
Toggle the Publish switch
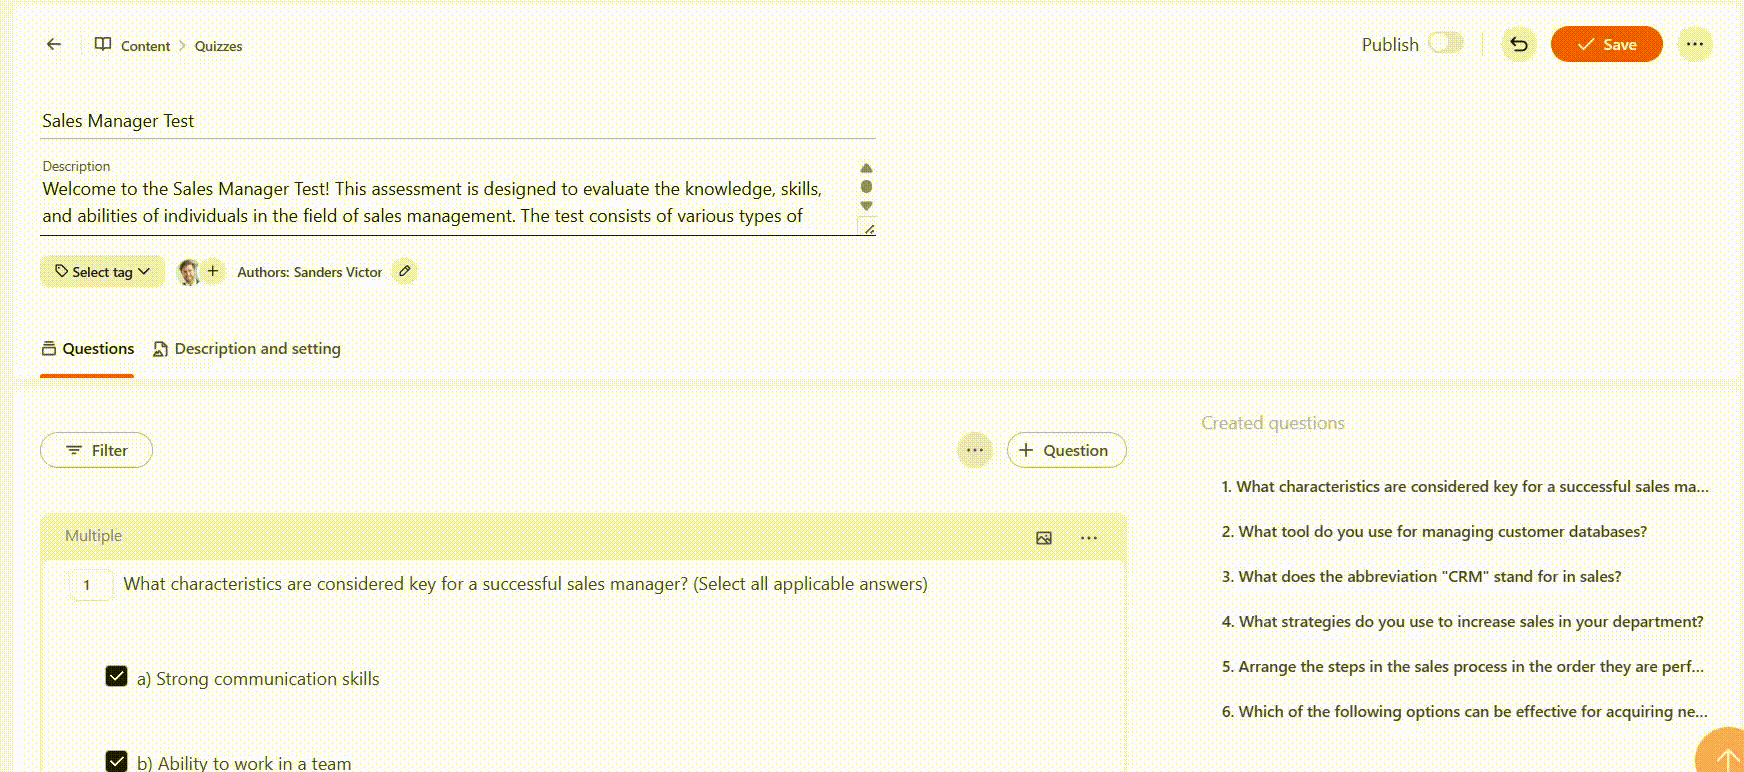[x=1445, y=43]
